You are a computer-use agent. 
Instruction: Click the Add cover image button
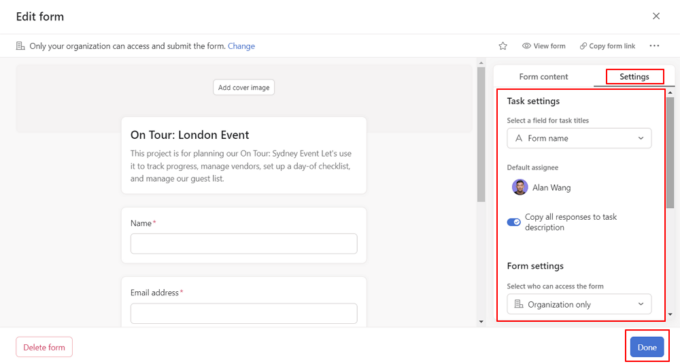(x=244, y=87)
